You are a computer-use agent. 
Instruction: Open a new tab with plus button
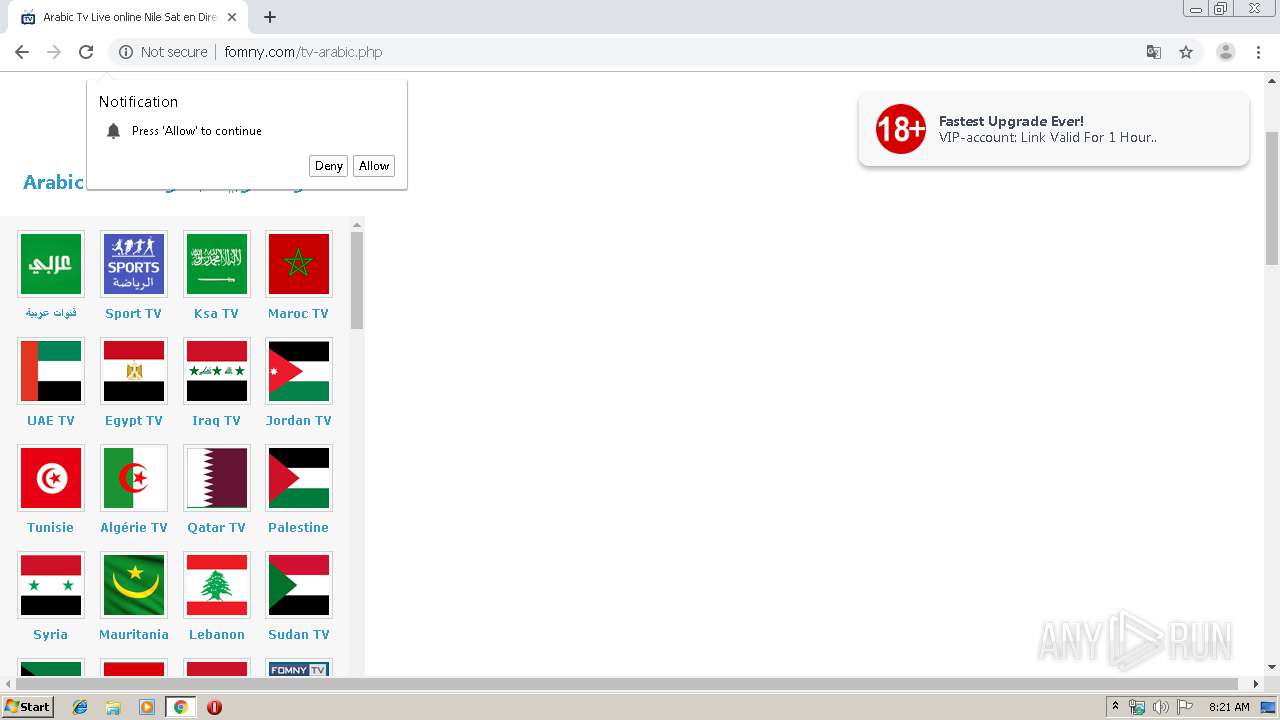coord(270,17)
